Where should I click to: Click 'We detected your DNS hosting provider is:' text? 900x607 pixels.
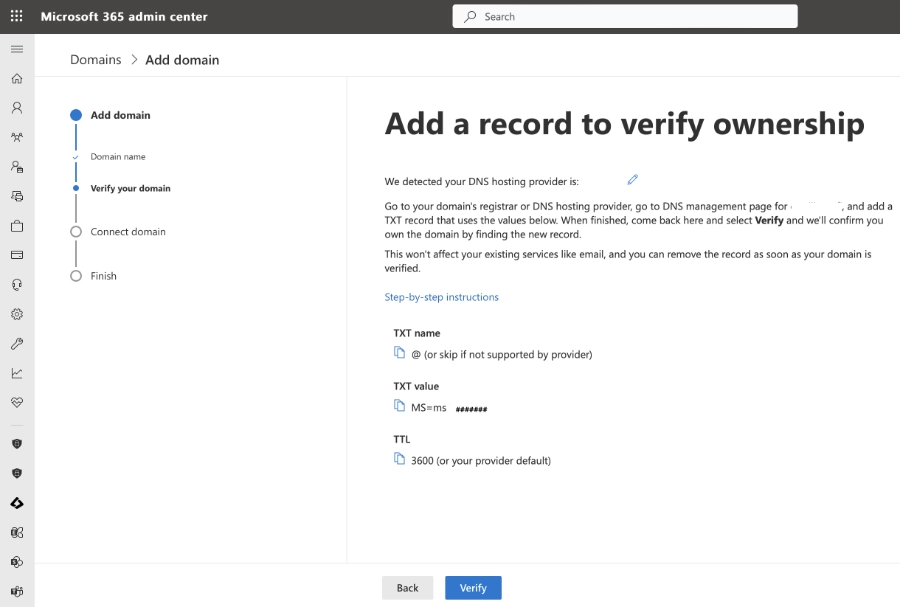tap(482, 181)
